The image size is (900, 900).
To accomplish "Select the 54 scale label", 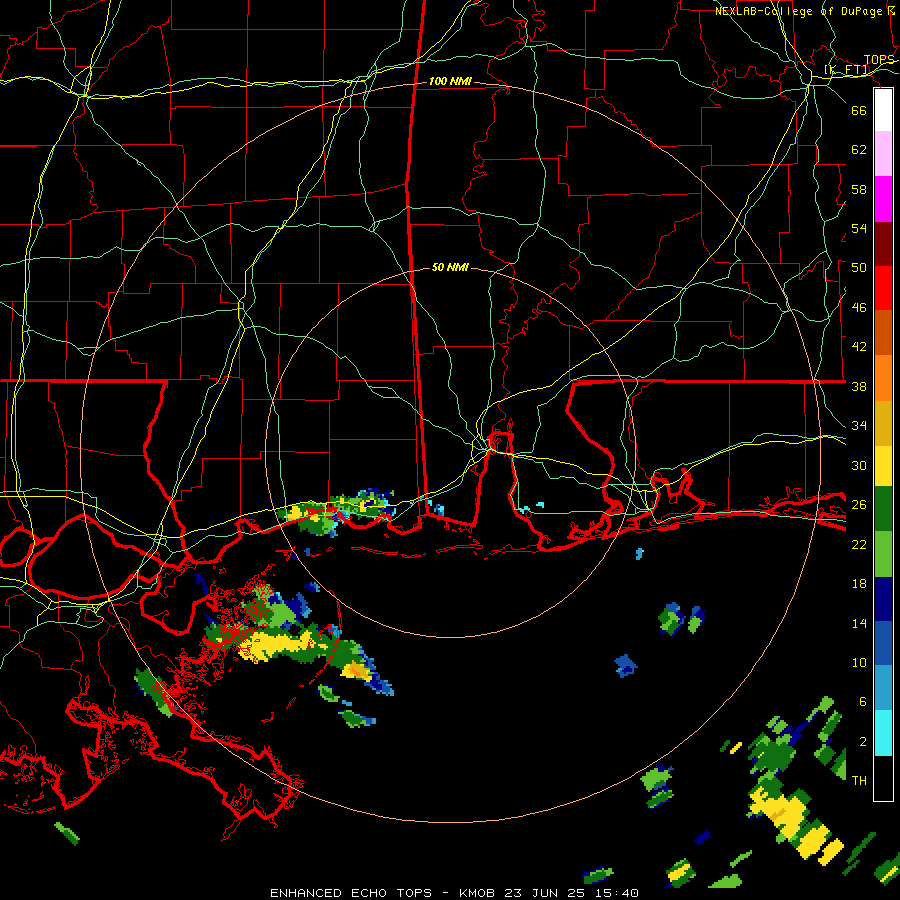I will coord(859,228).
